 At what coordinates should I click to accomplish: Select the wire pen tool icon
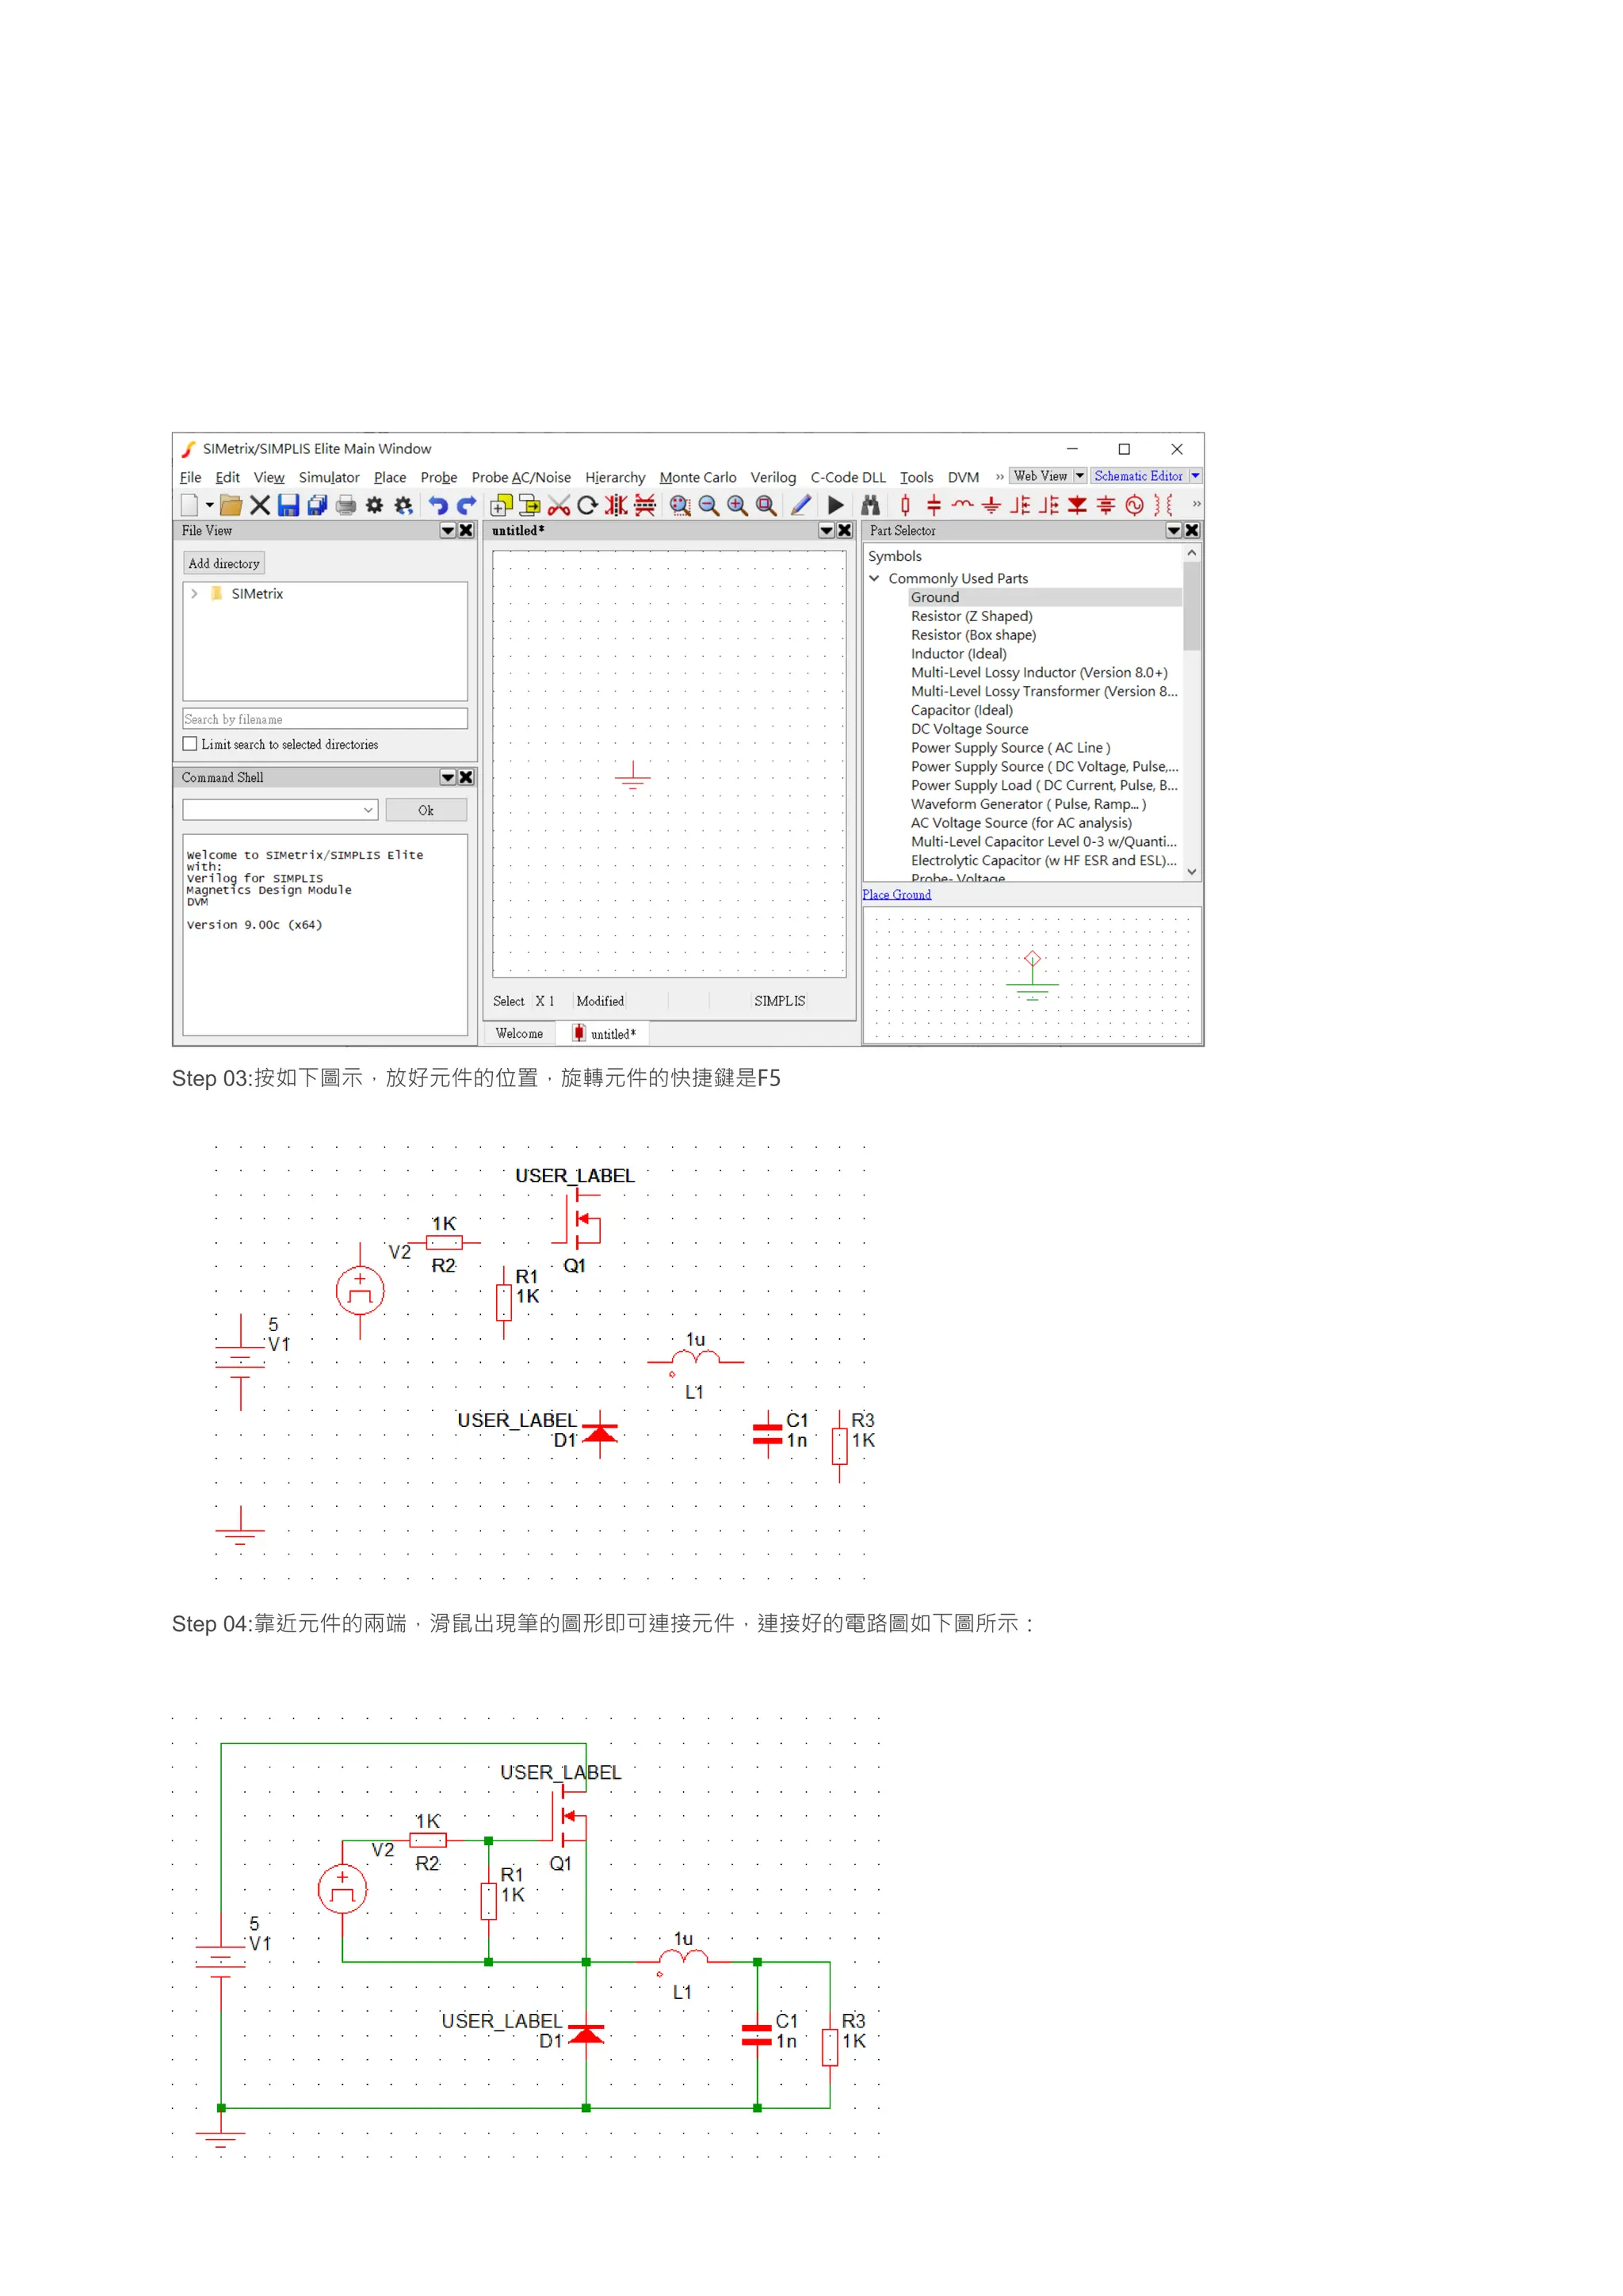801,506
